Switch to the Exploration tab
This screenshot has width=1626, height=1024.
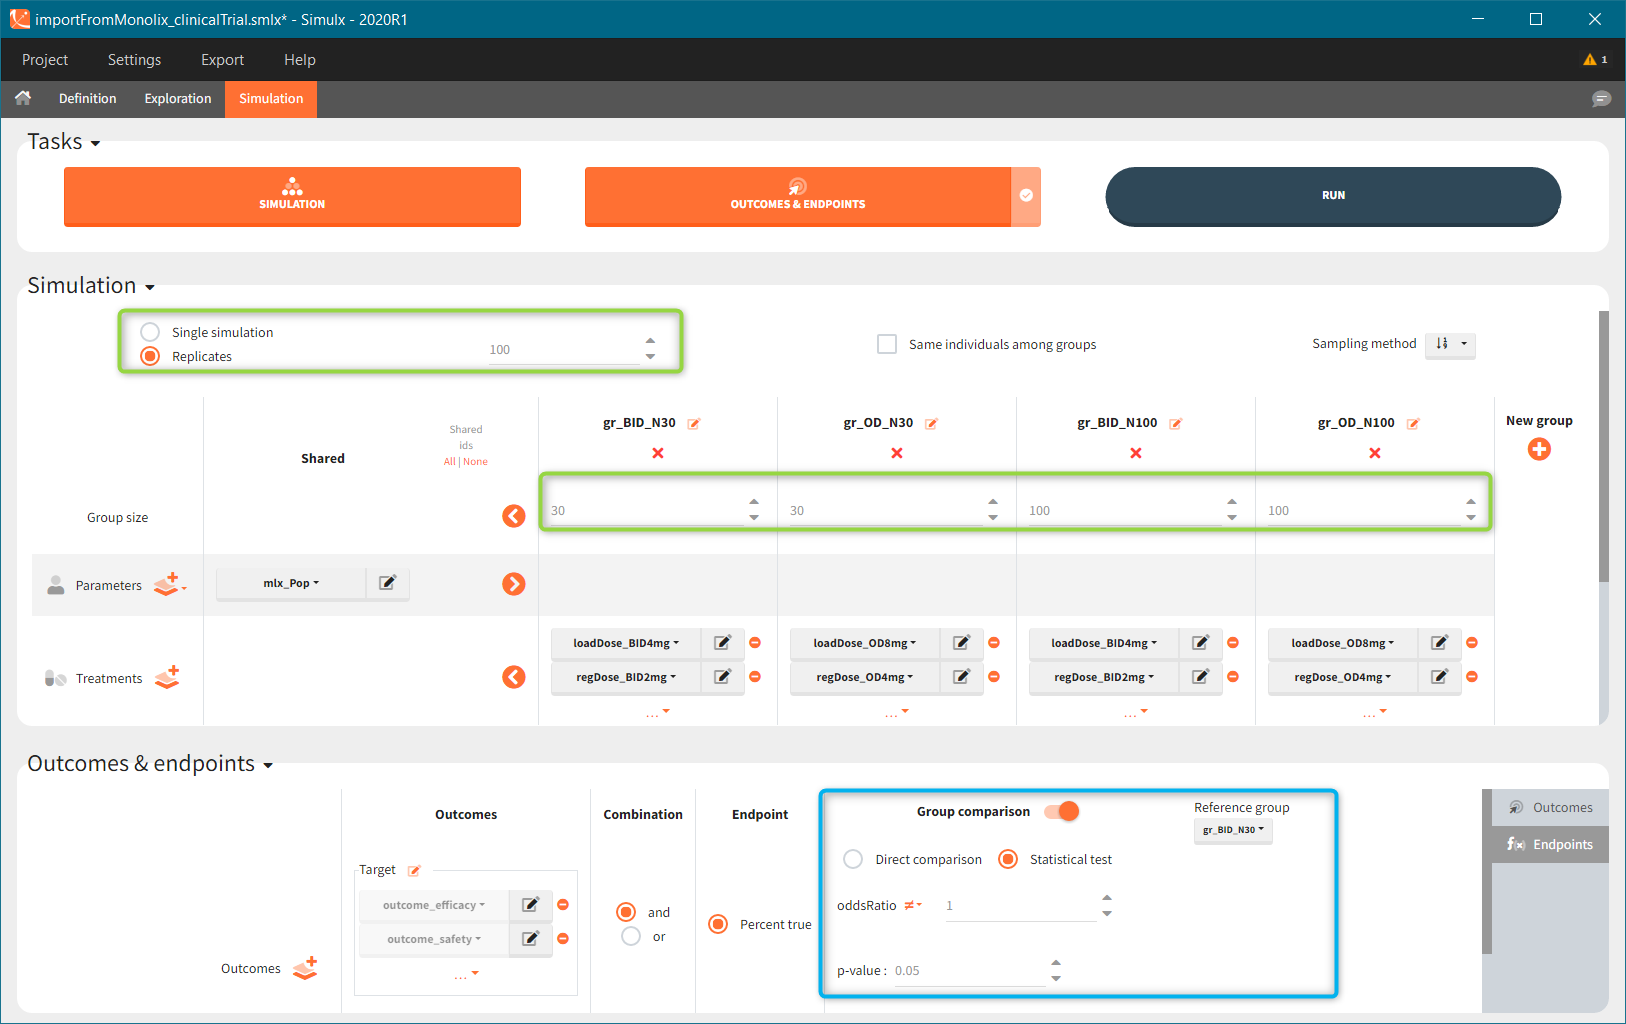pyautogui.click(x=178, y=99)
